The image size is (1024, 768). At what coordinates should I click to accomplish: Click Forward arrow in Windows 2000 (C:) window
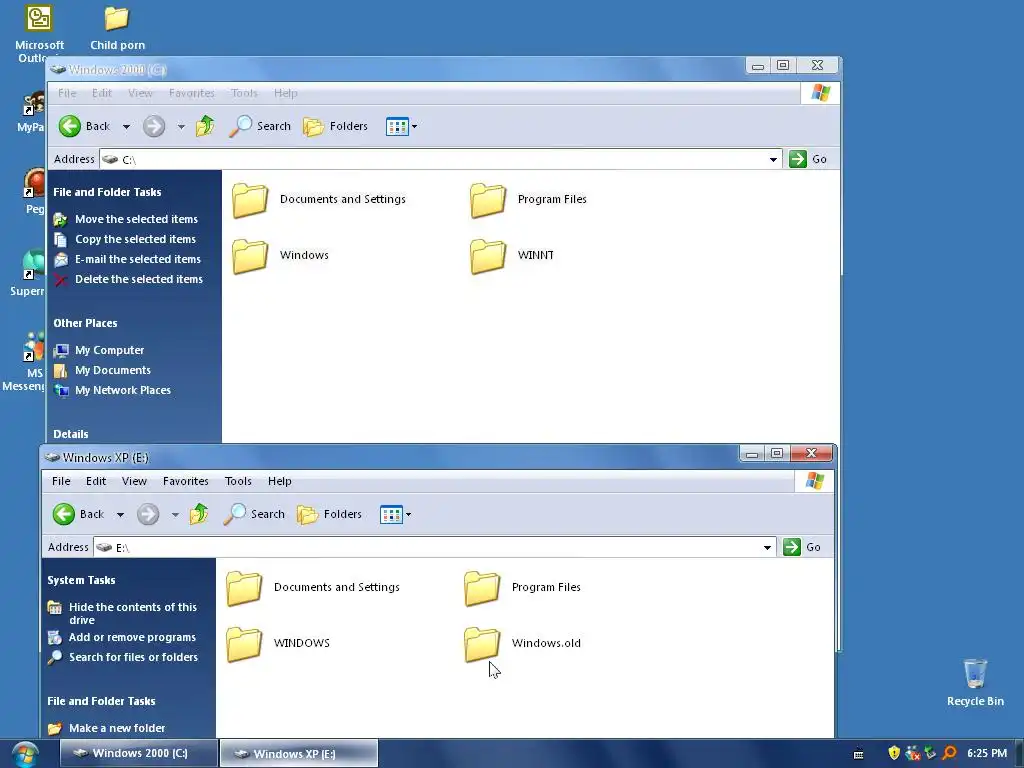(x=154, y=126)
